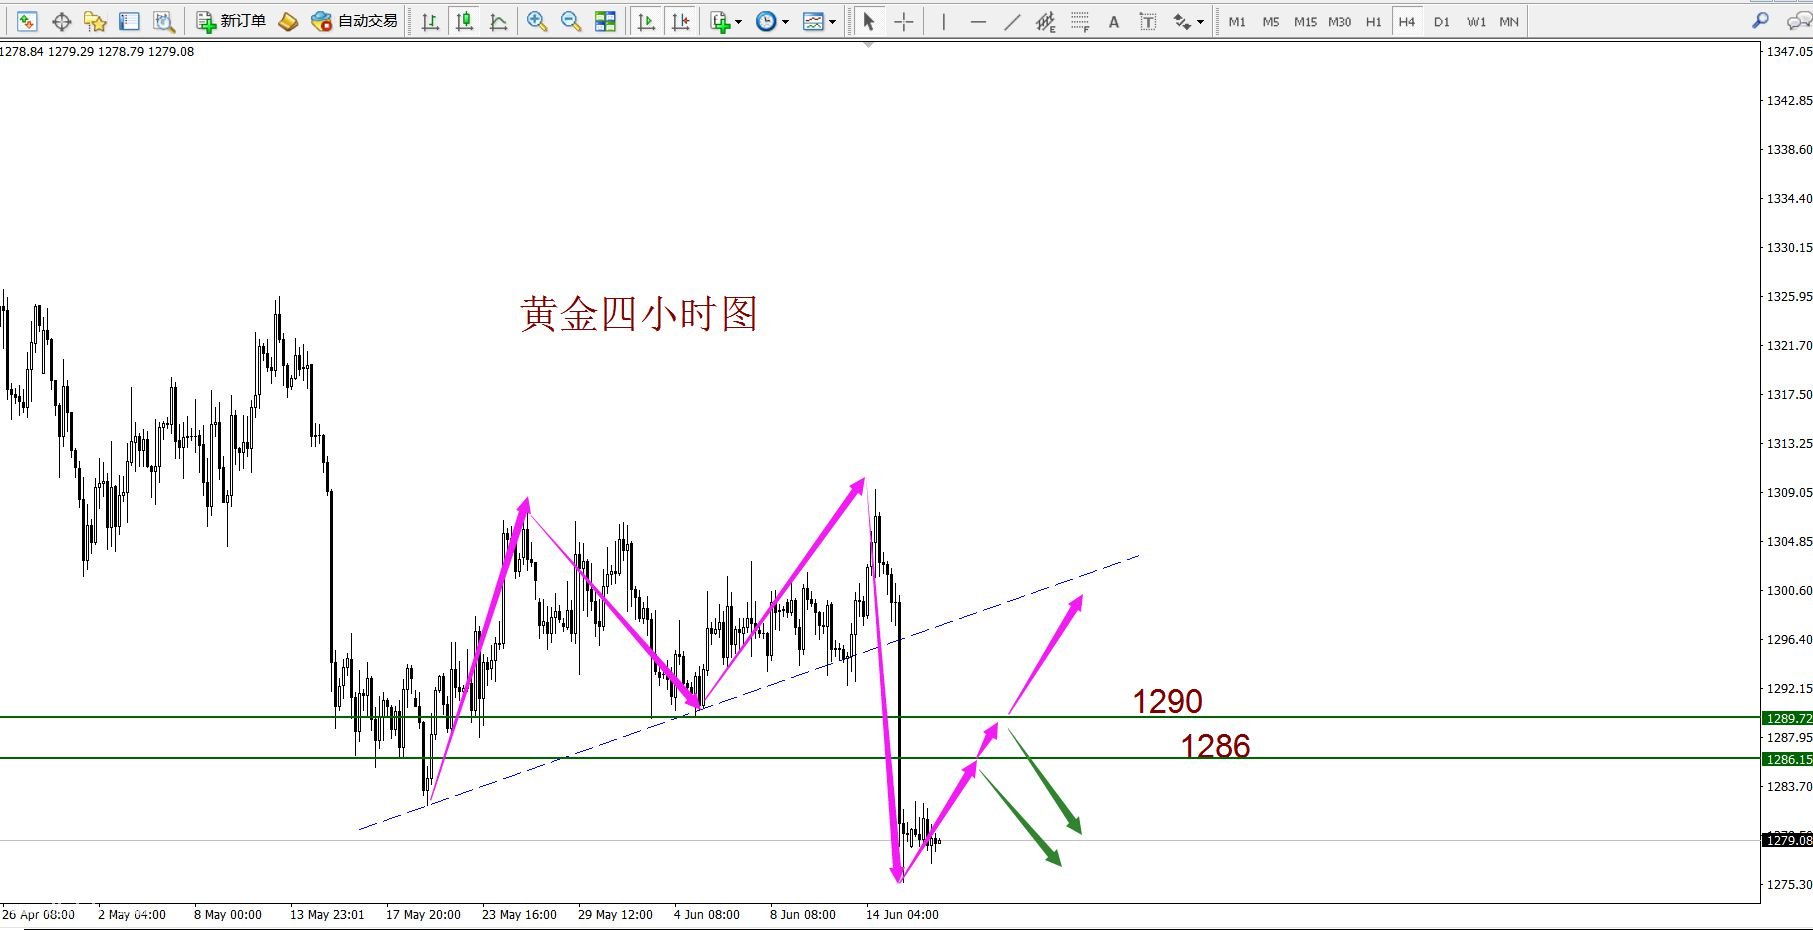Image resolution: width=1813 pixels, height=930 pixels.
Task: Choose the text label 'A' tool
Action: pos(1113,21)
